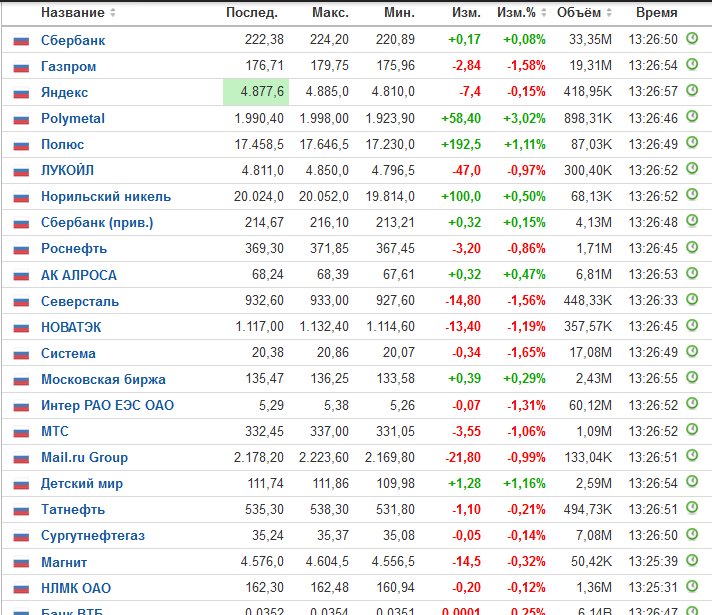Click the clock icon in the Яндекс row
Viewport: 712px width, 615px height.
(x=692, y=90)
